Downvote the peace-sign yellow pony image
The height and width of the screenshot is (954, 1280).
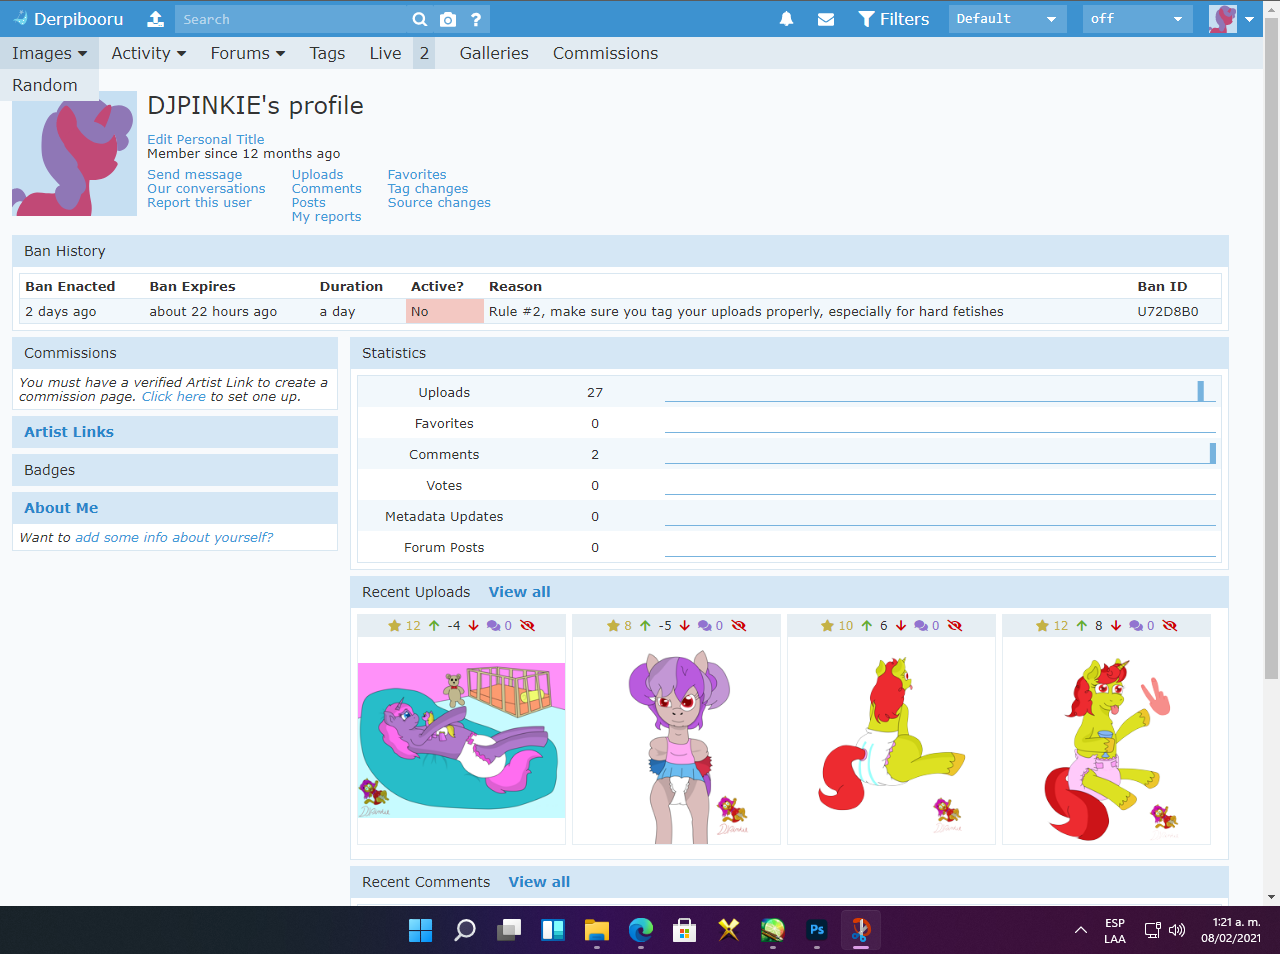1116,626
